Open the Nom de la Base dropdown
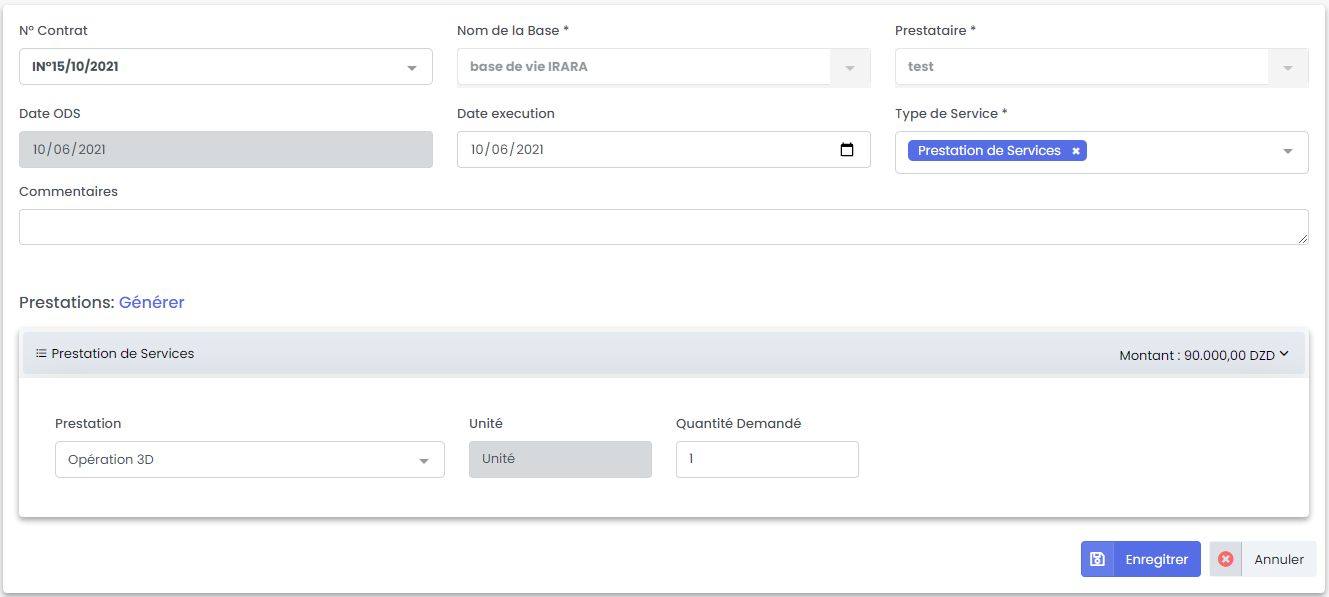The height and width of the screenshot is (597, 1329). point(849,68)
